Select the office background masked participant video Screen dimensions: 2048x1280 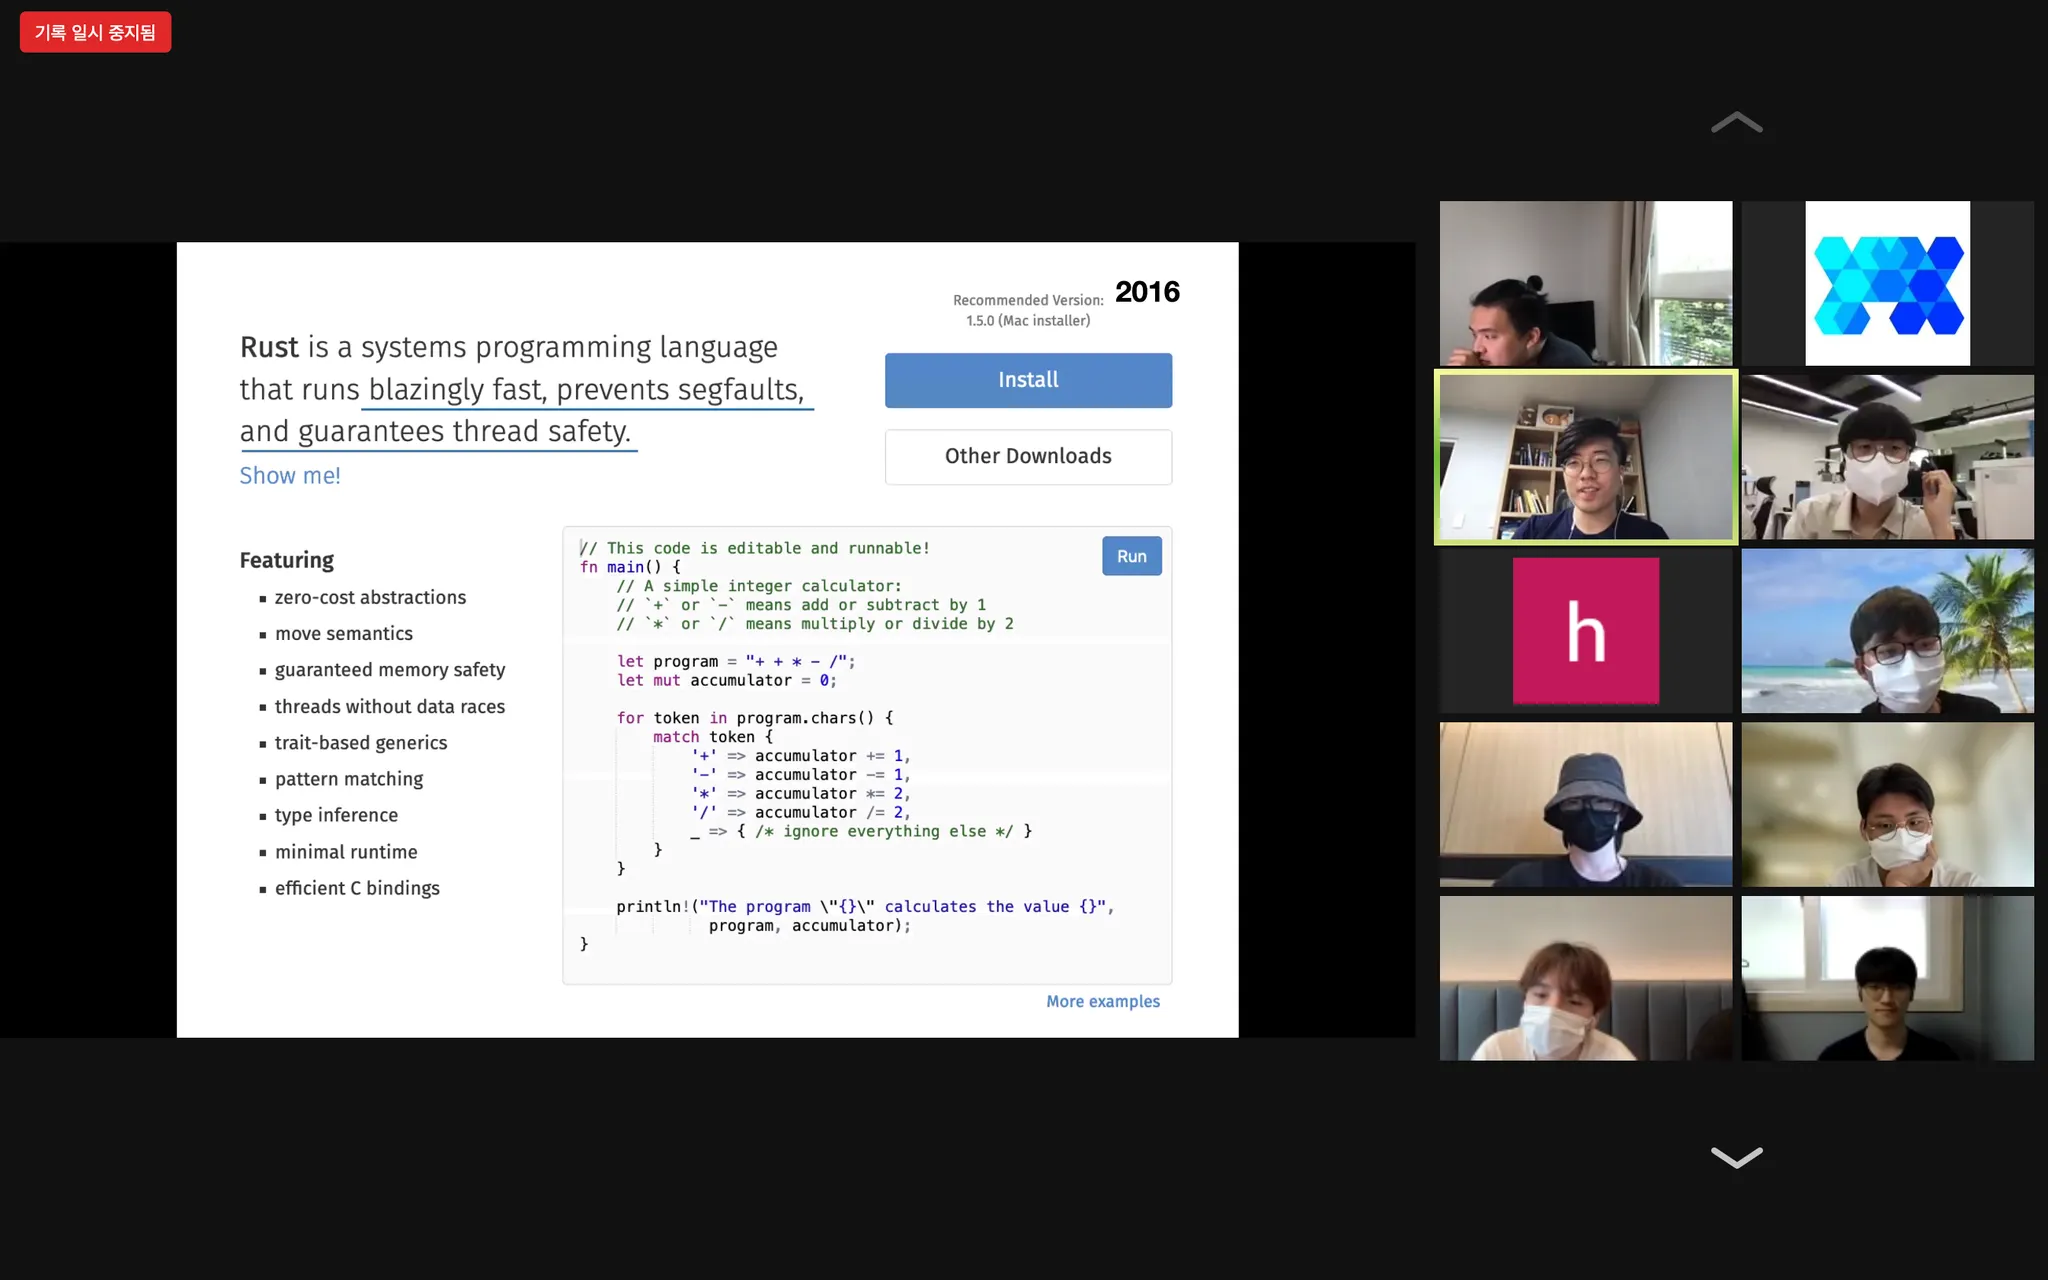pos(1887,458)
